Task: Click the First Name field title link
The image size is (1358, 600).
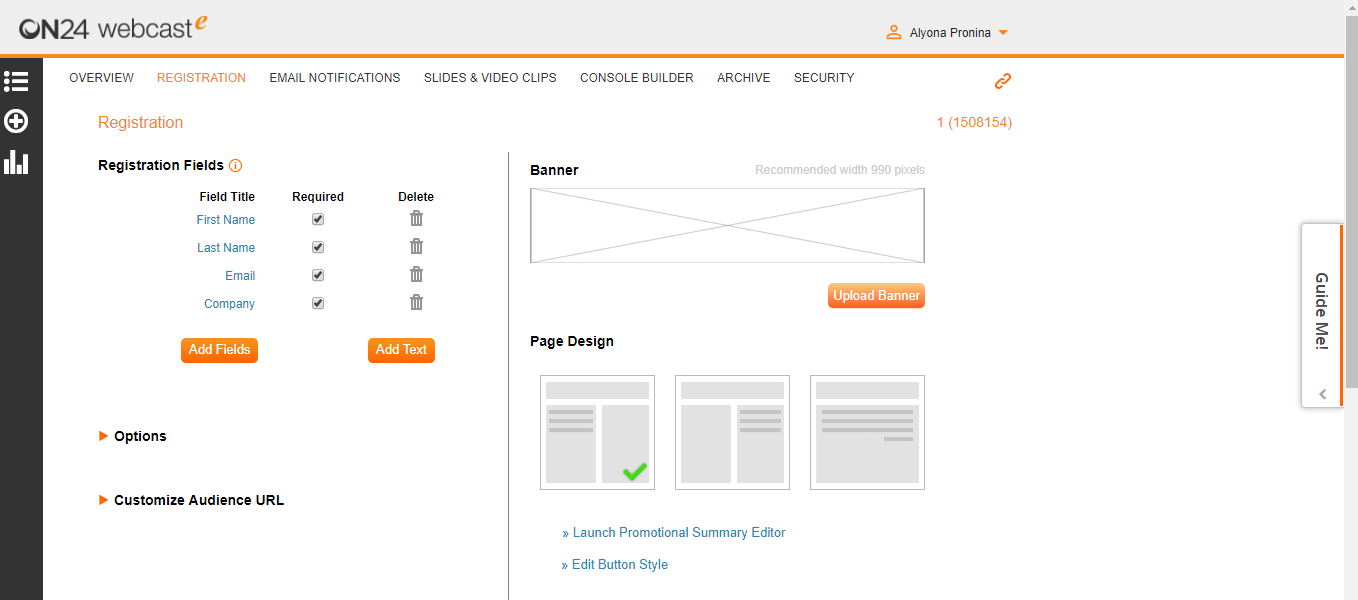Action: pyautogui.click(x=226, y=220)
